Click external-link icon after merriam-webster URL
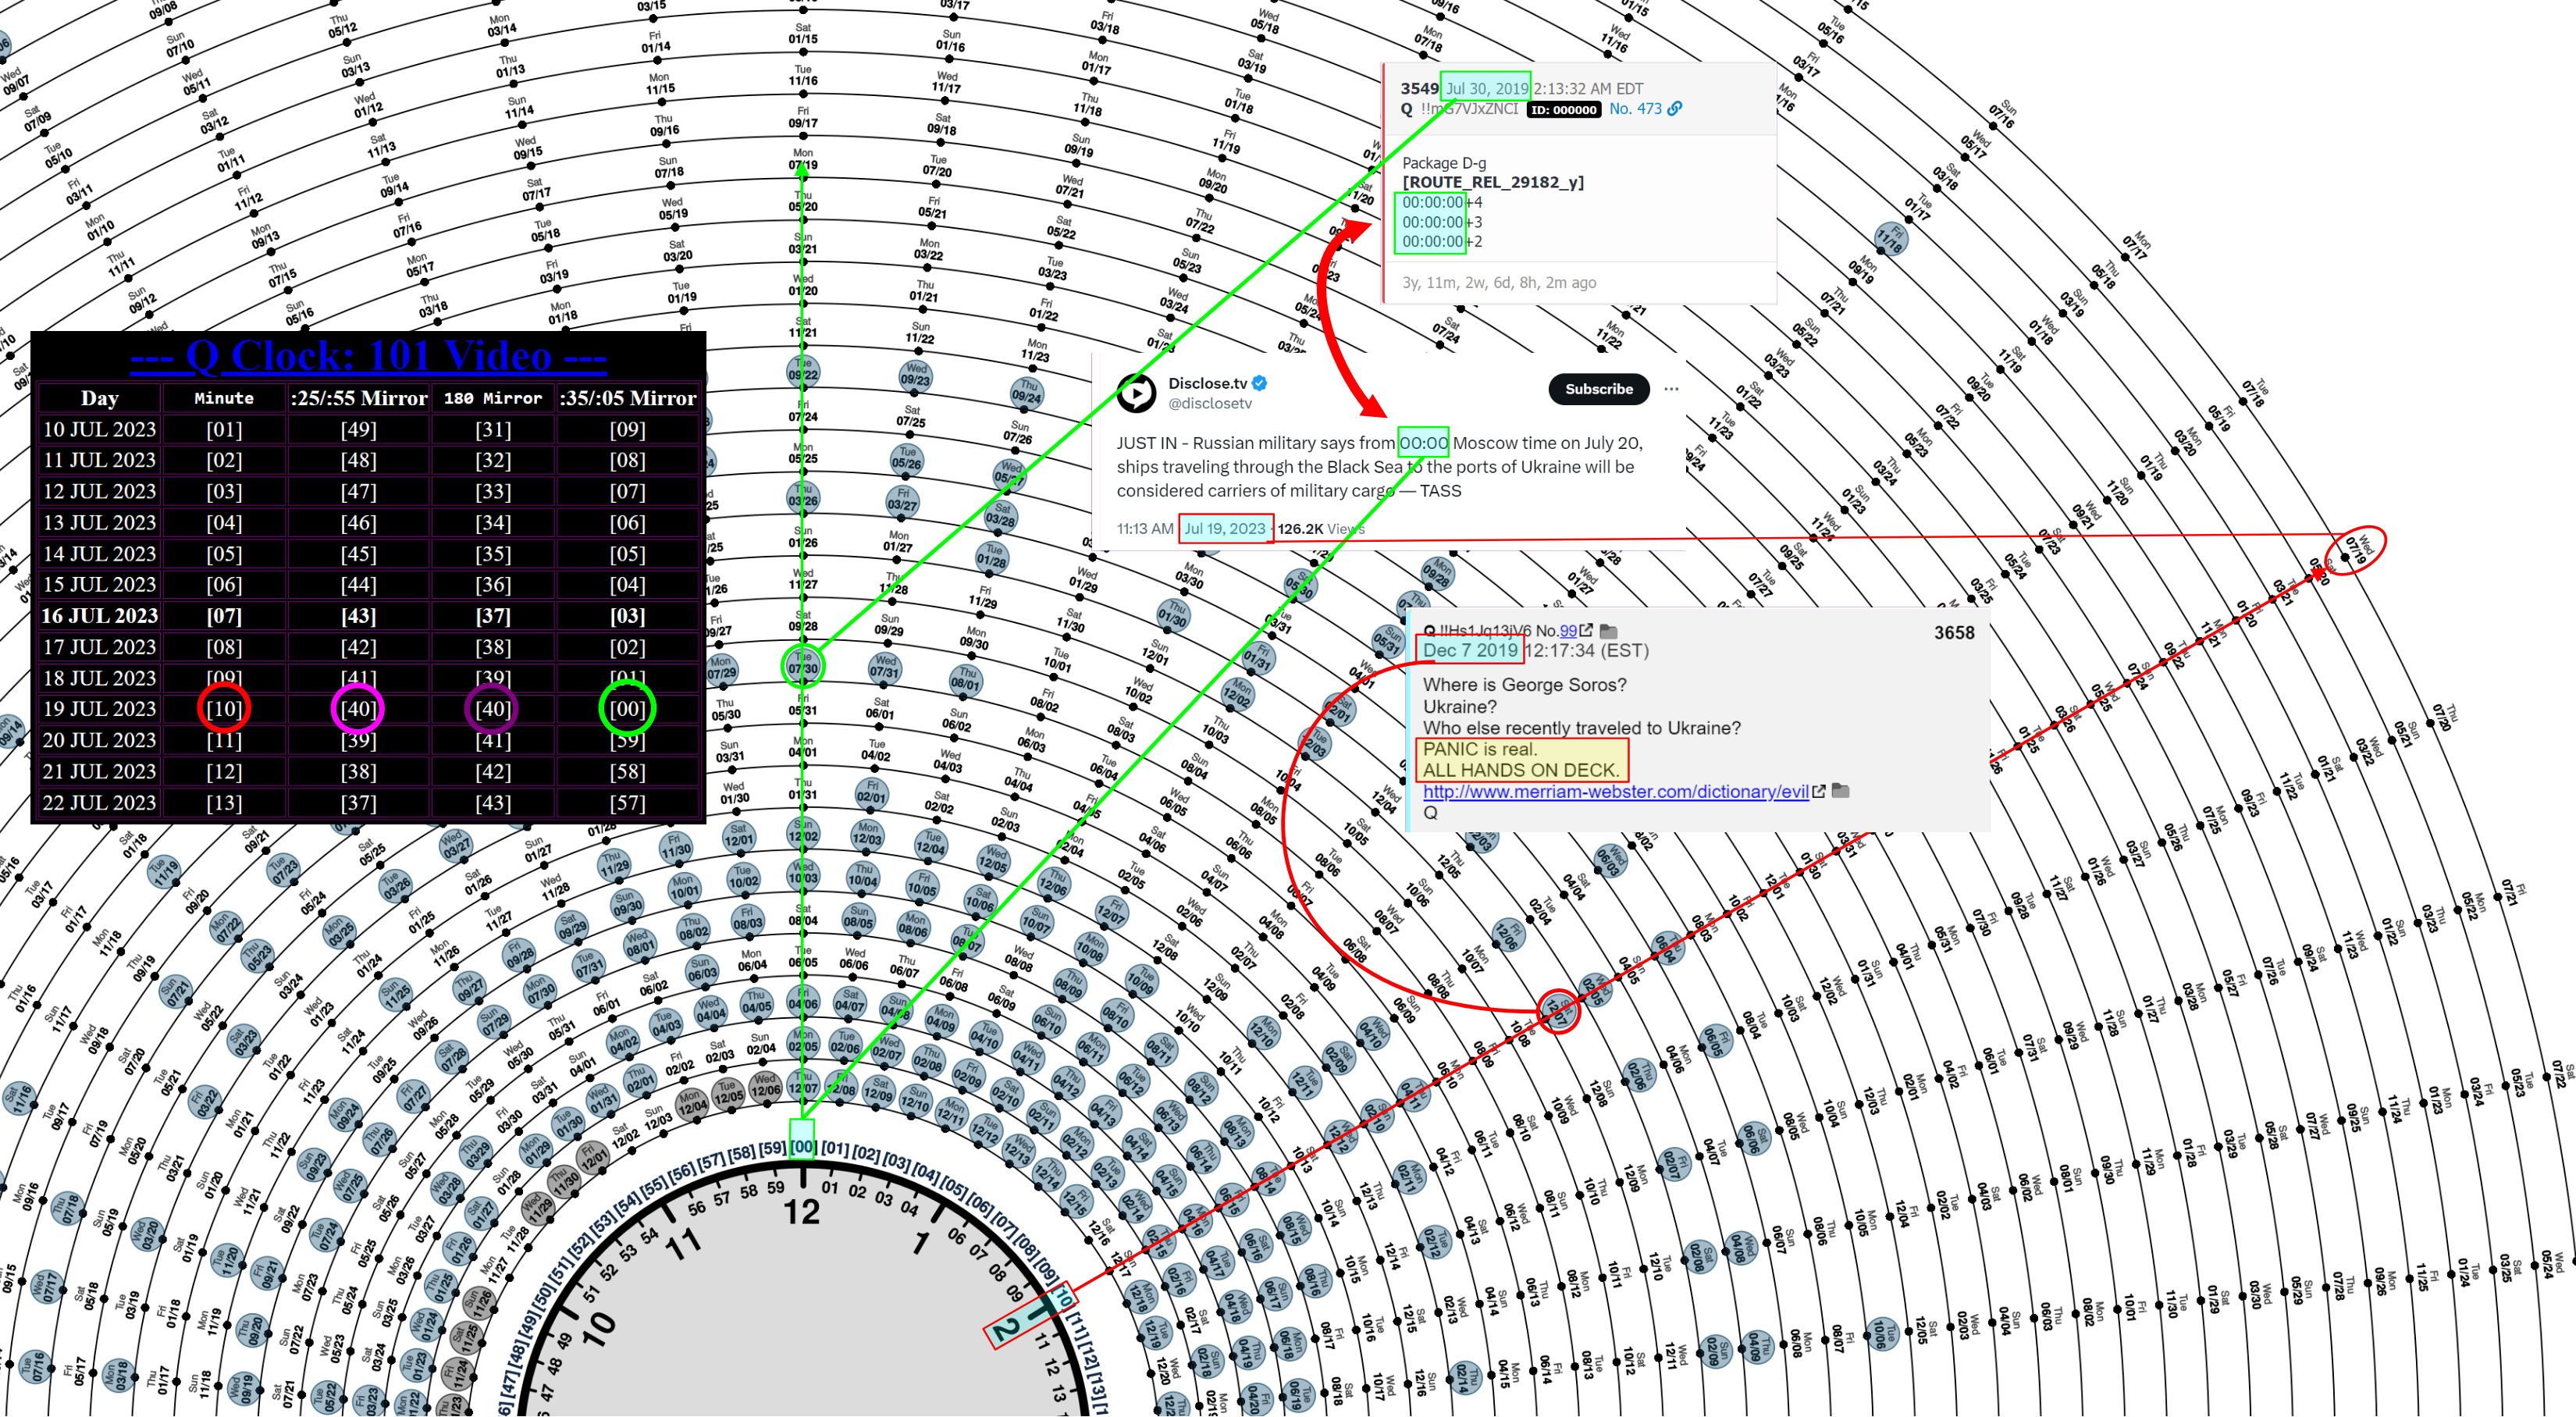Screen dimensions: 2576x1417 pyautogui.click(x=1819, y=791)
